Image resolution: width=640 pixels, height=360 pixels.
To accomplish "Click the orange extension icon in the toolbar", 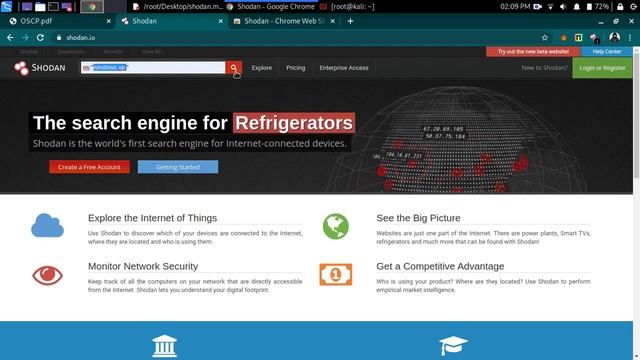I will (x=564, y=38).
